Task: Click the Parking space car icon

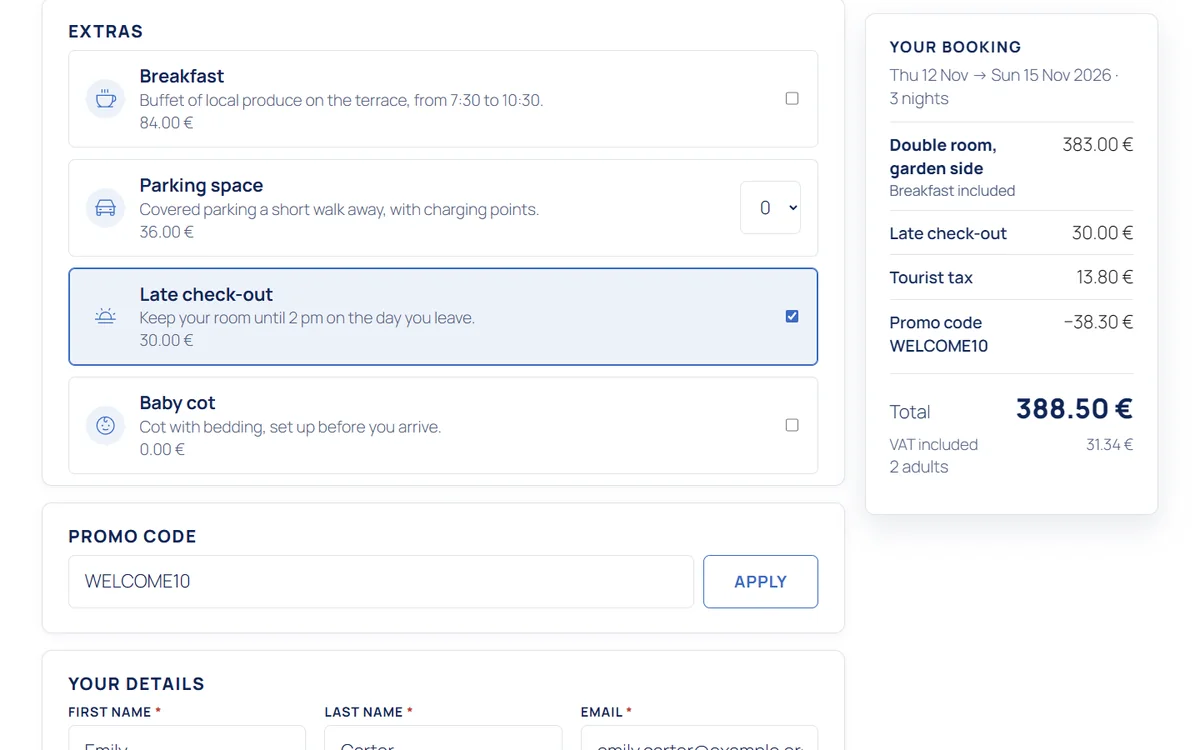Action: coord(105,208)
